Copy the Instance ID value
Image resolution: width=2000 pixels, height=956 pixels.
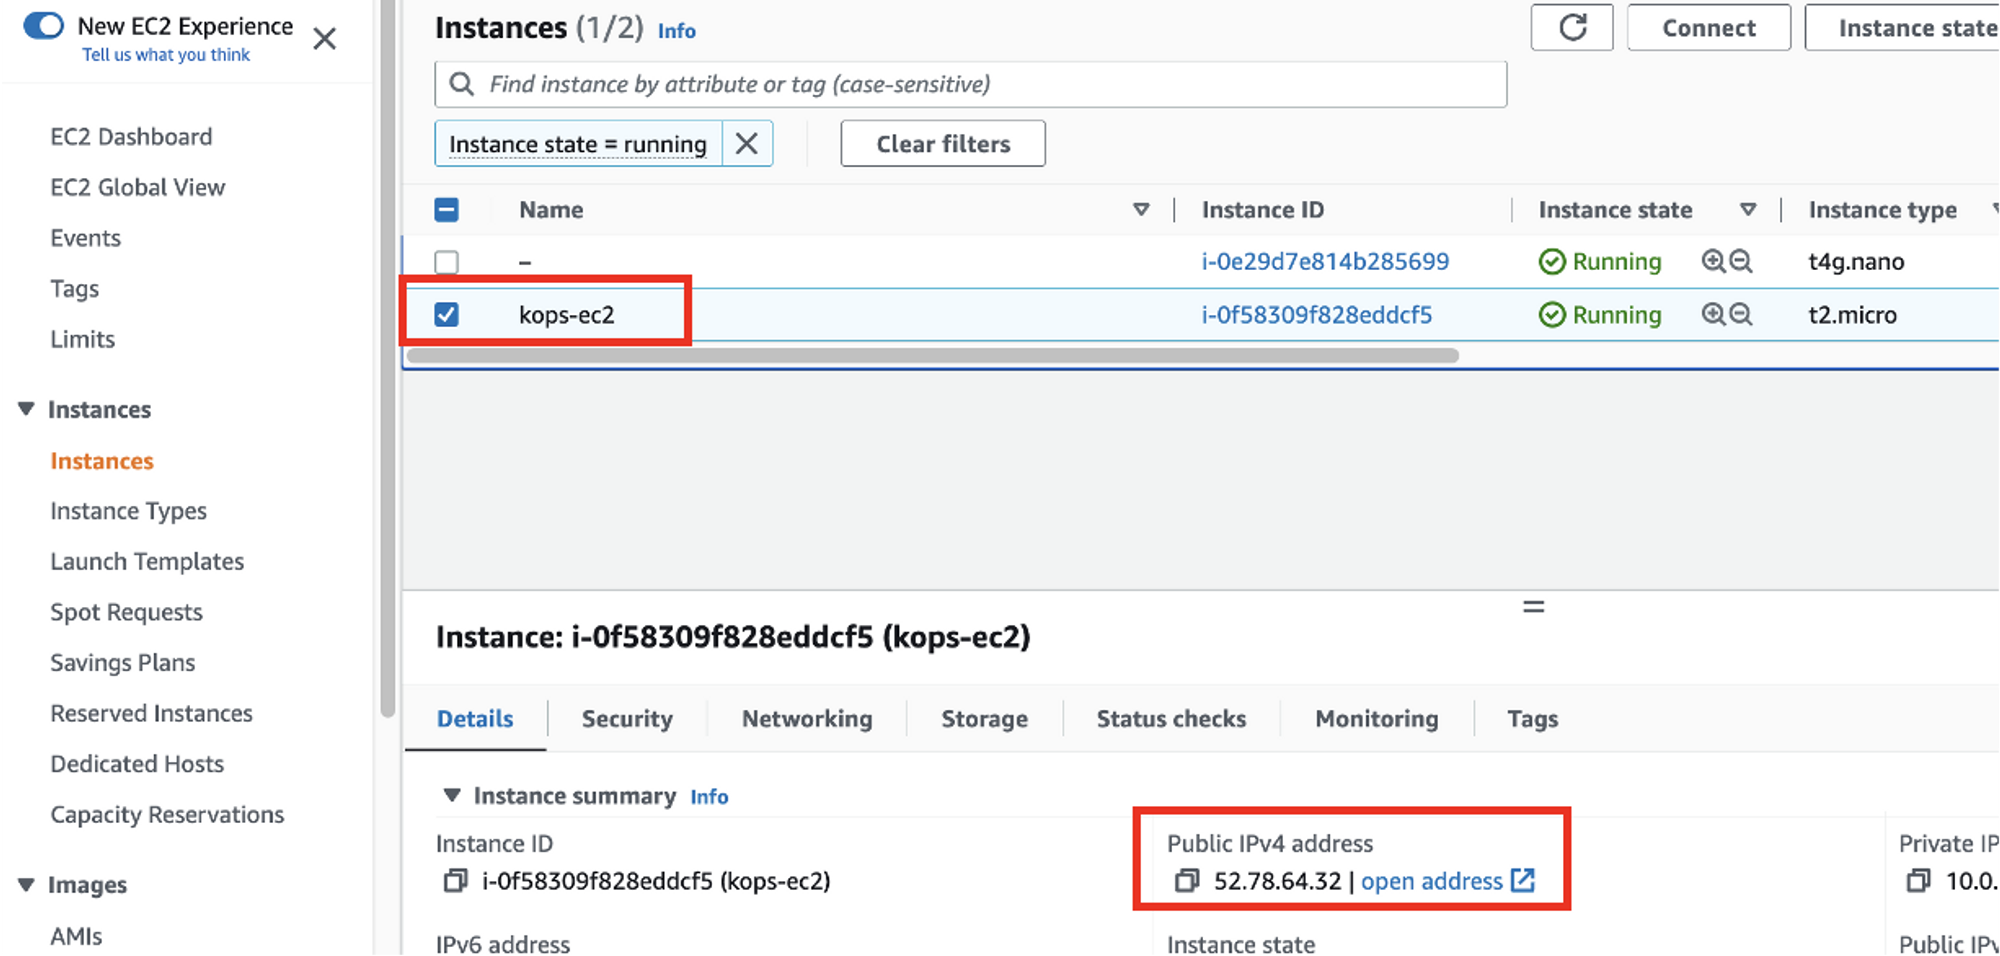point(455,881)
